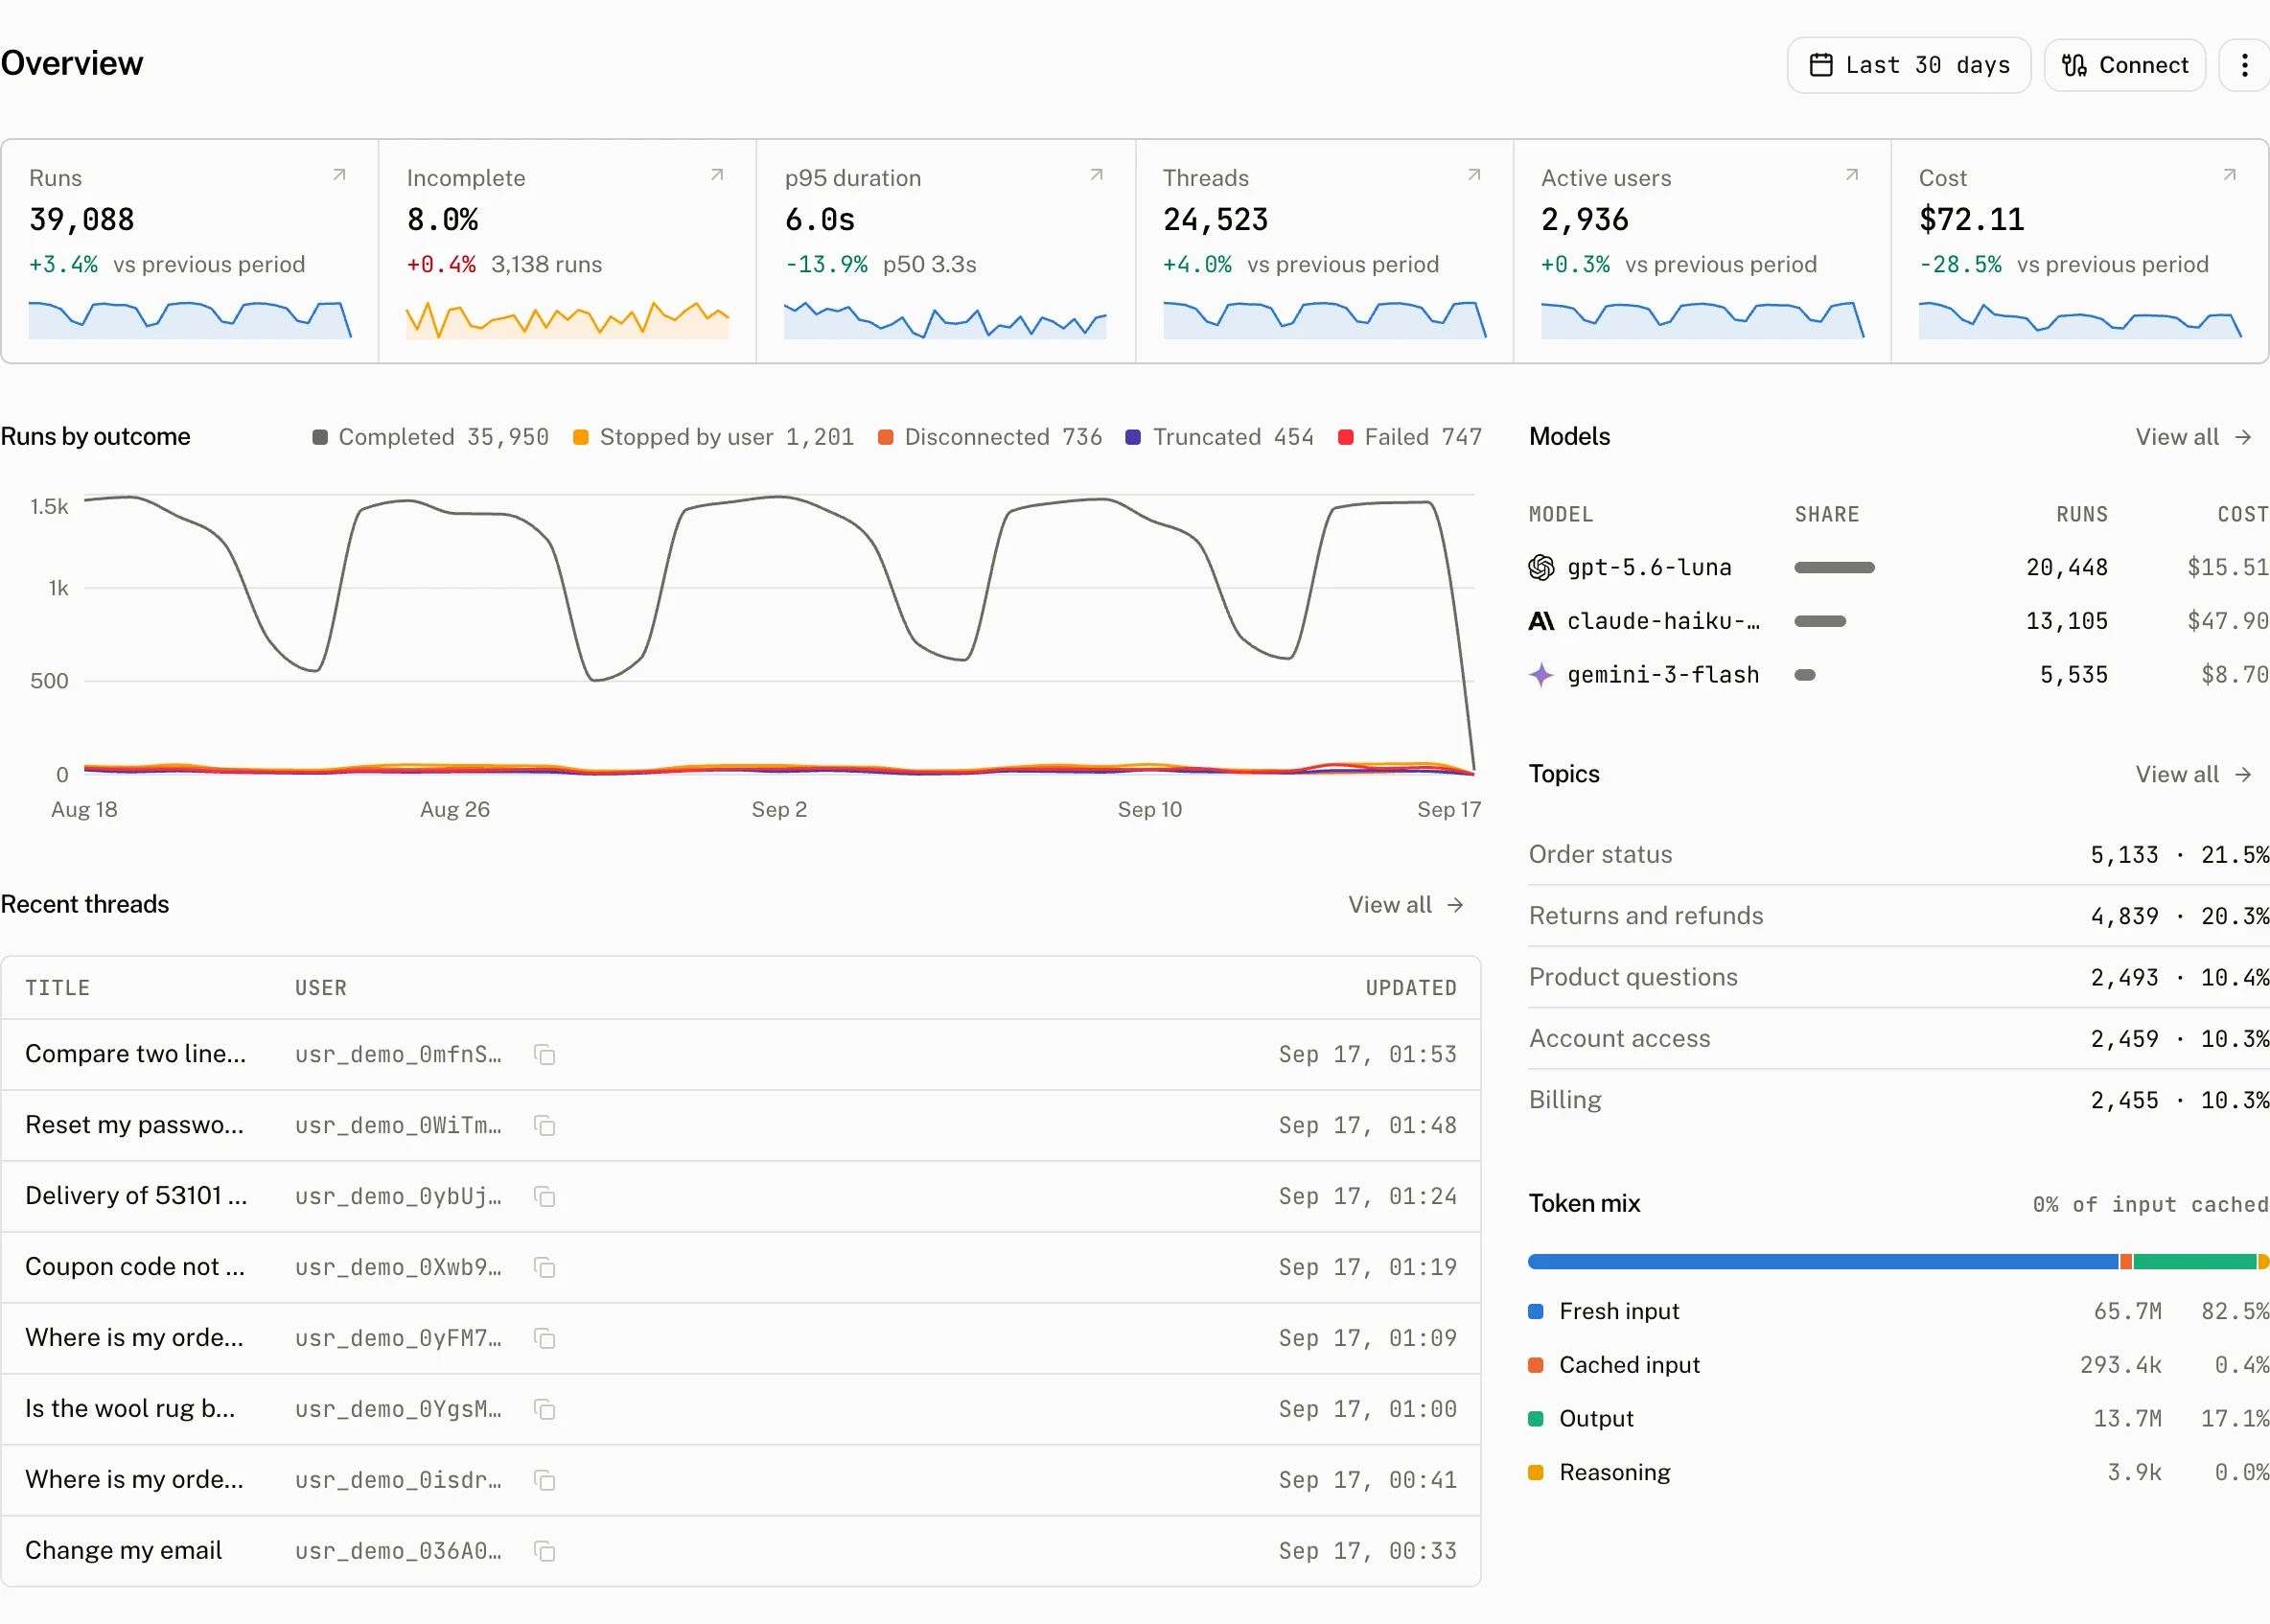
Task: Sort models by the RUNS column header
Action: point(2082,514)
